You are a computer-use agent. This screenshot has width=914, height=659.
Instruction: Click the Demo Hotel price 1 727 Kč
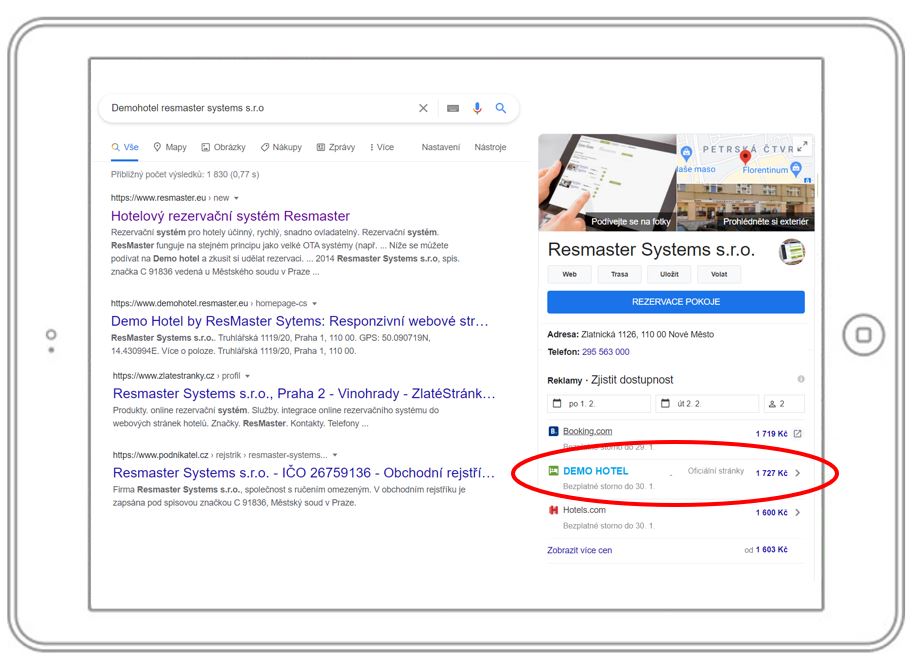click(772, 473)
